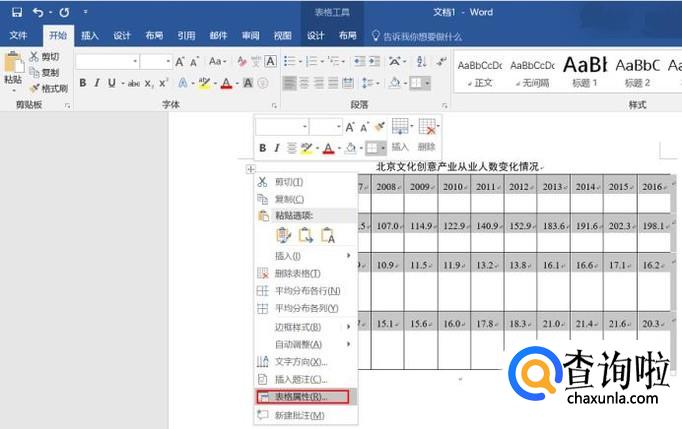Click the bullets list icon
This screenshot has height=429, width=682.
tap(289, 62)
